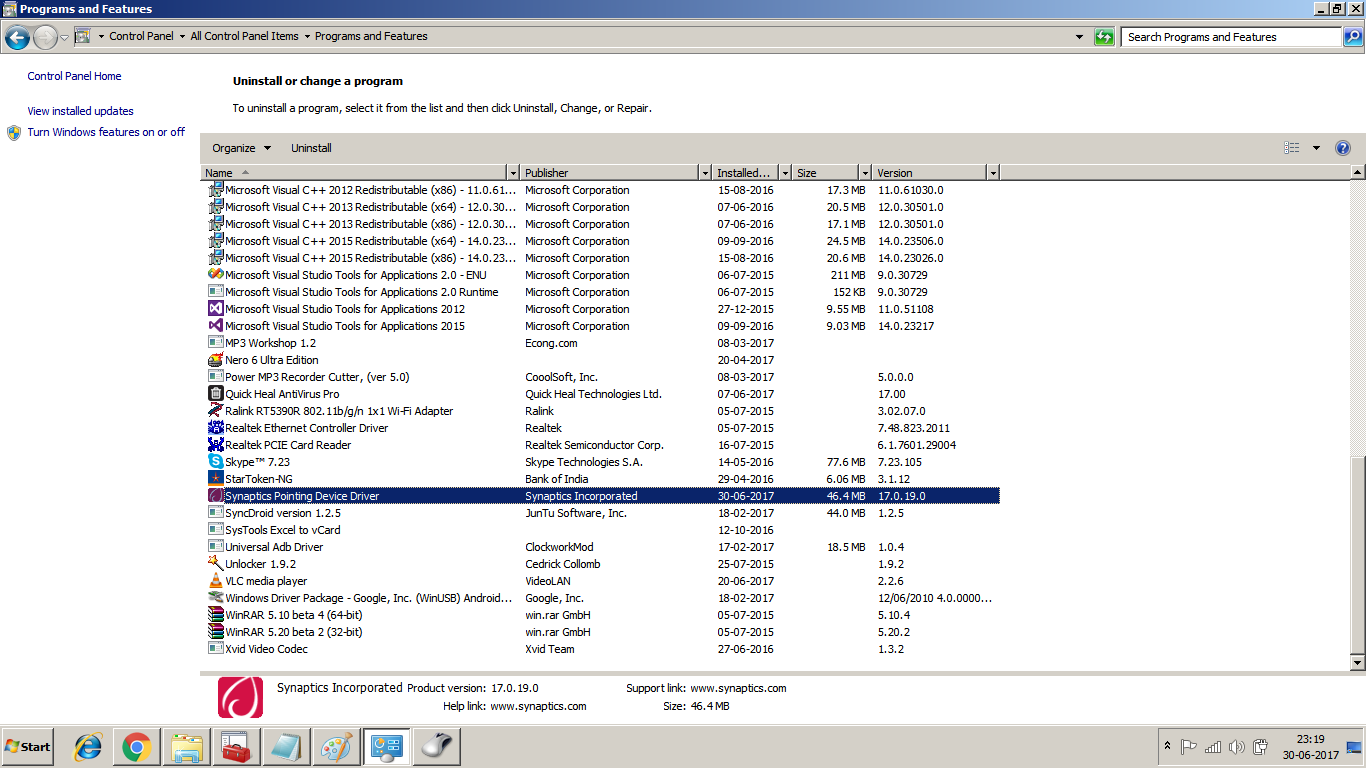
Task: Open the view options dropdown arrow
Action: [x=1316, y=148]
